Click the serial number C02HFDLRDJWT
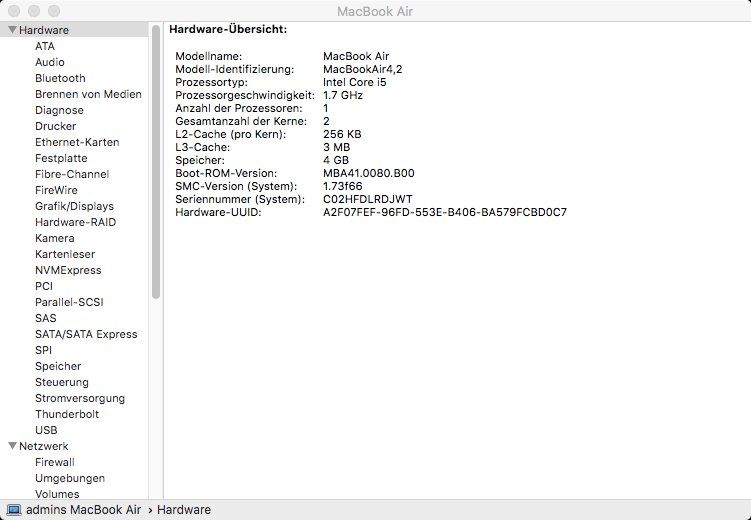751x520 pixels. (367, 199)
